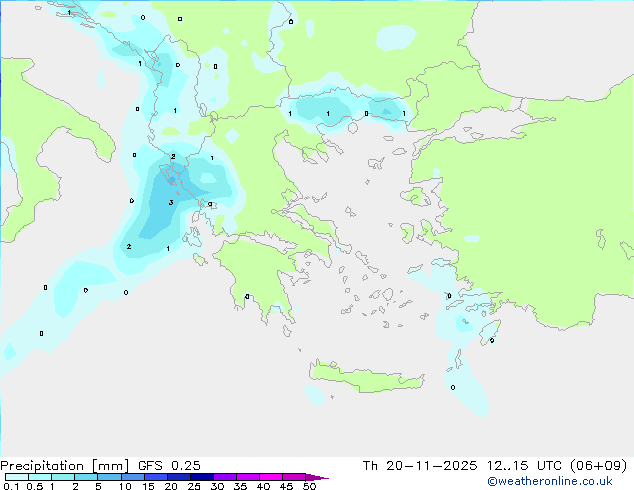Click the '0.1' legend scale label
This screenshot has height=490, width=634.
coord(11,486)
